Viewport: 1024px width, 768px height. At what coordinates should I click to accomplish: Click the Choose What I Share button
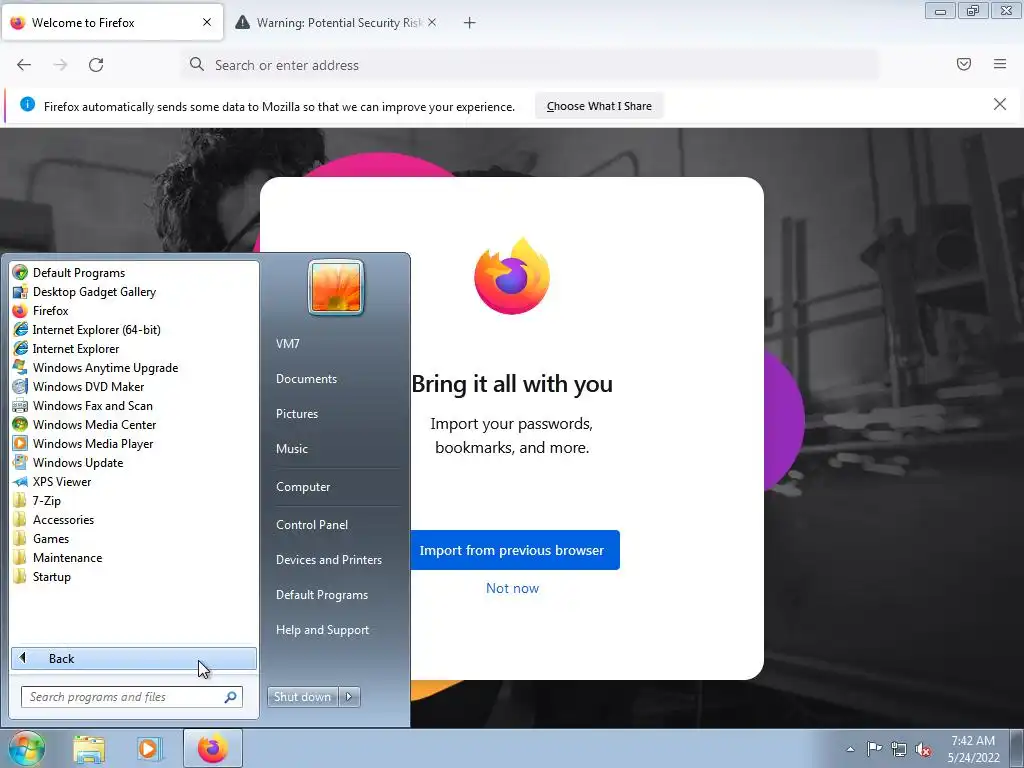[x=599, y=106]
